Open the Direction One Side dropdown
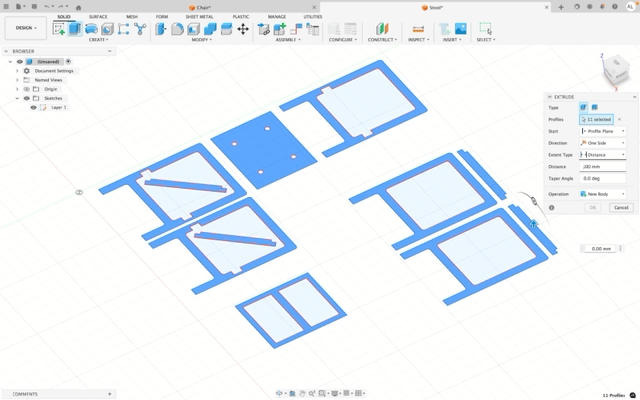640x400 pixels. click(x=603, y=143)
